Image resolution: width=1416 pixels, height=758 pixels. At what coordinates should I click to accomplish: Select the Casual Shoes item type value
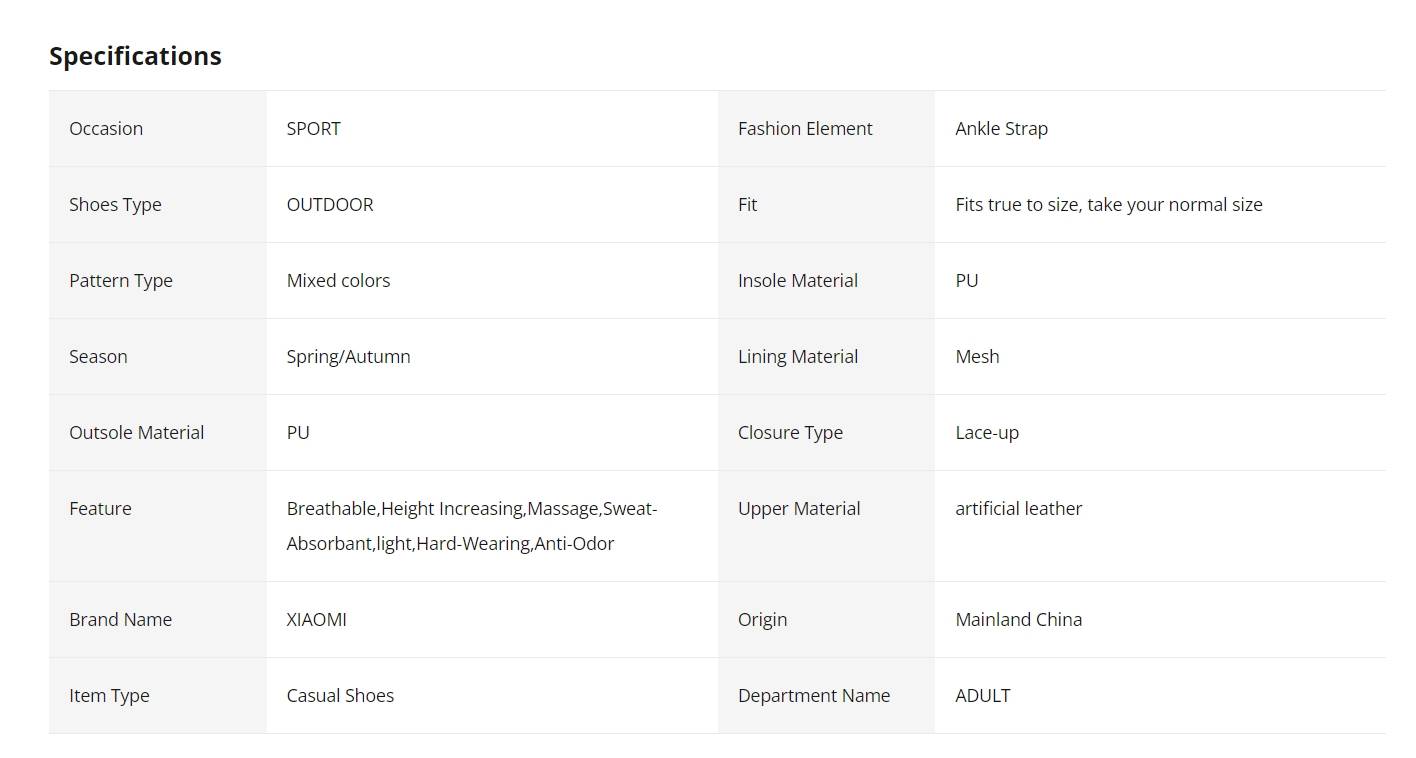coord(340,696)
